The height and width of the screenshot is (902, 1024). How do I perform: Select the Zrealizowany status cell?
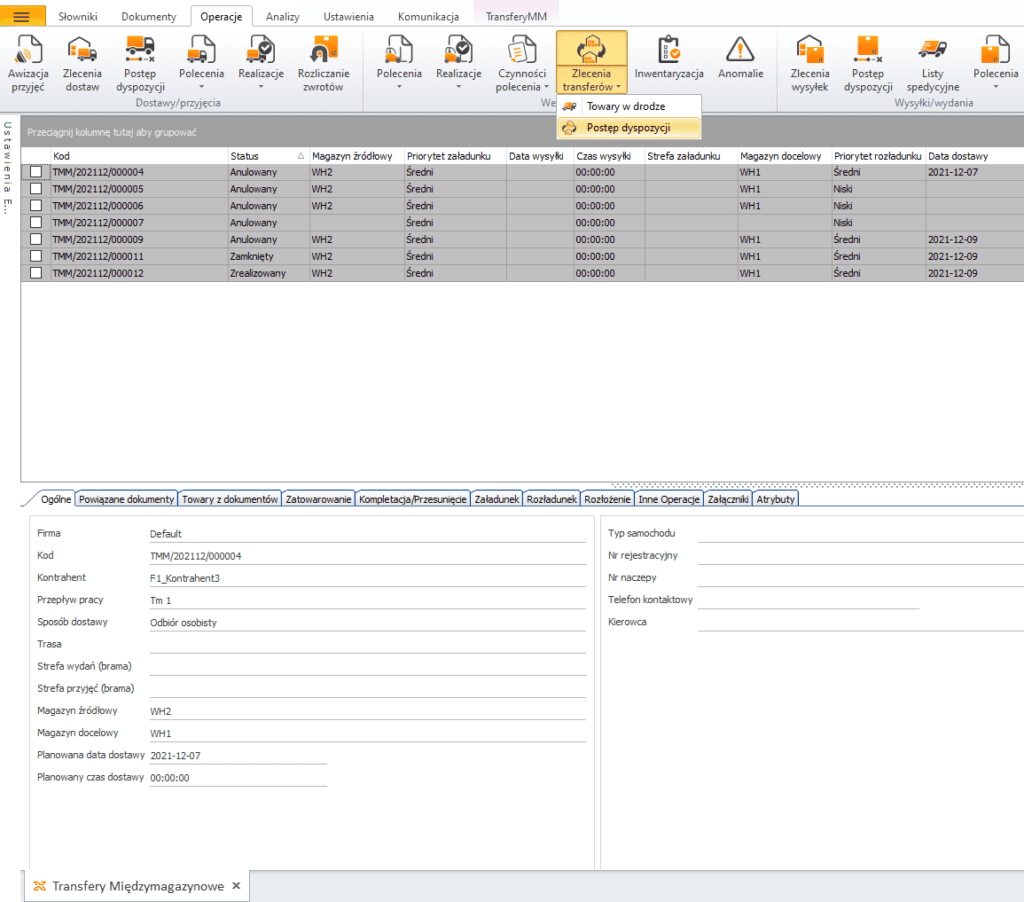point(268,273)
